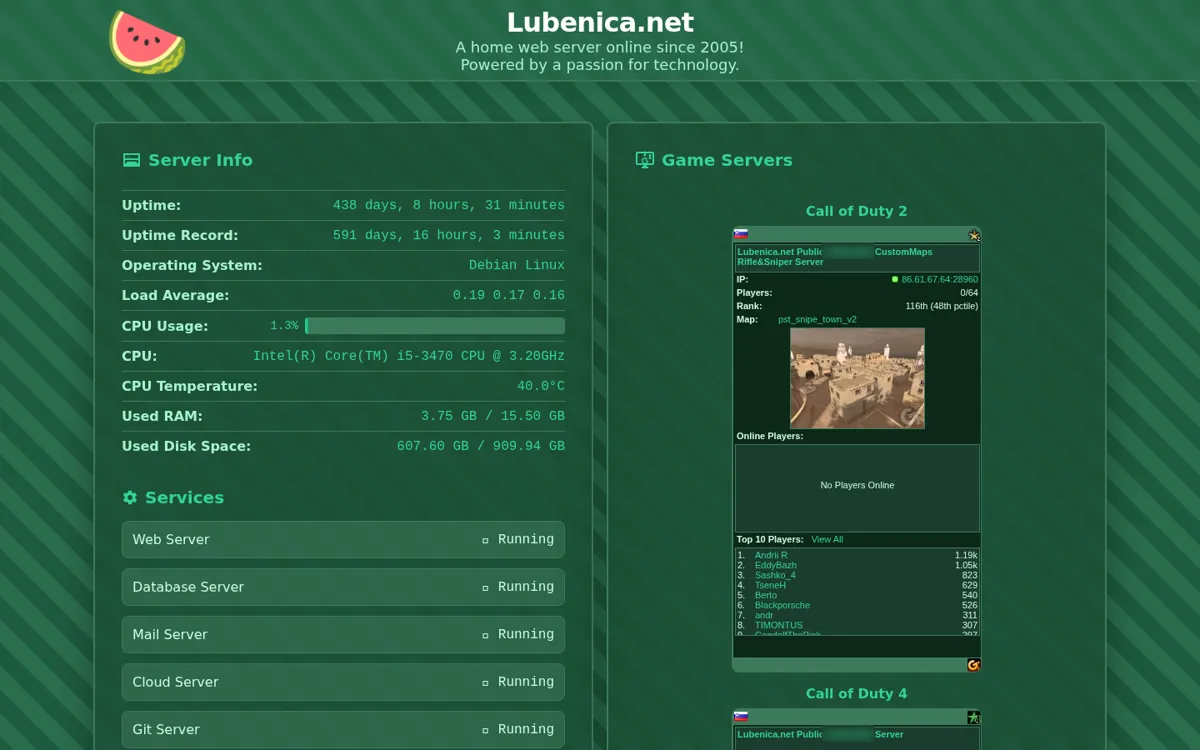This screenshot has height=750, width=1200.
Task: Select the Mail Server service row
Action: point(343,634)
